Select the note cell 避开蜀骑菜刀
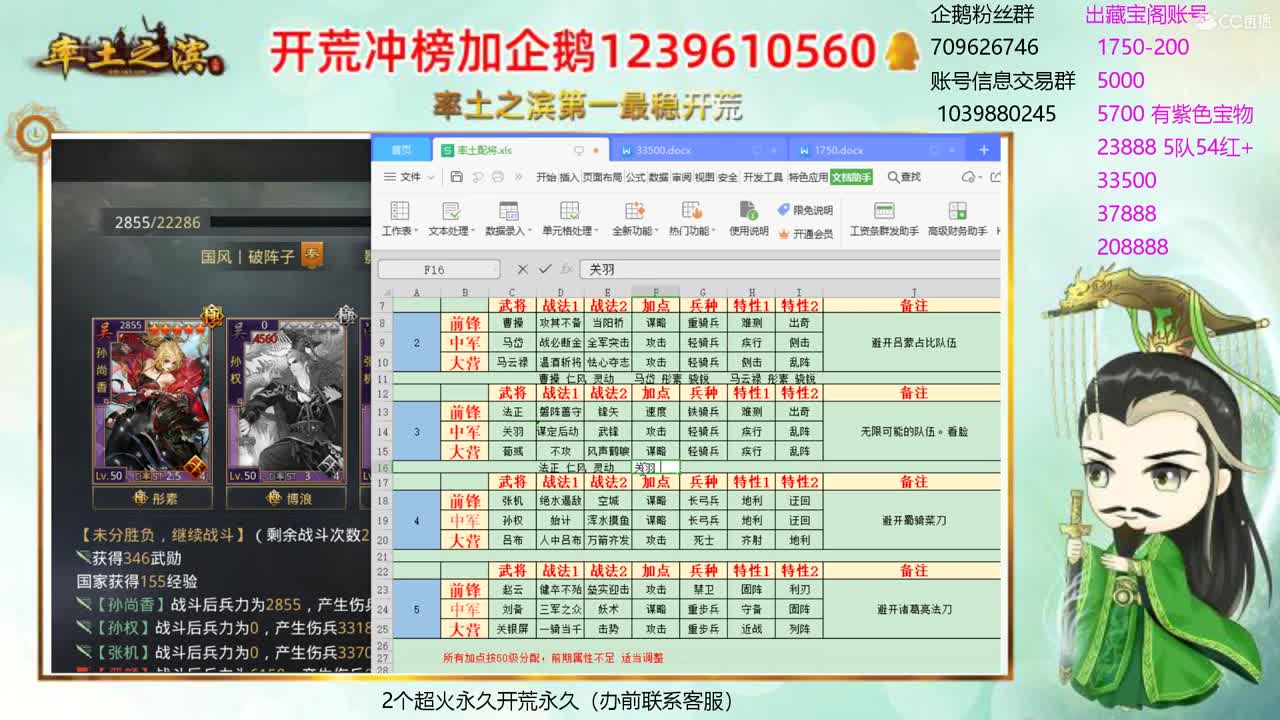This screenshot has height=720, width=1280. pyautogui.click(x=913, y=520)
